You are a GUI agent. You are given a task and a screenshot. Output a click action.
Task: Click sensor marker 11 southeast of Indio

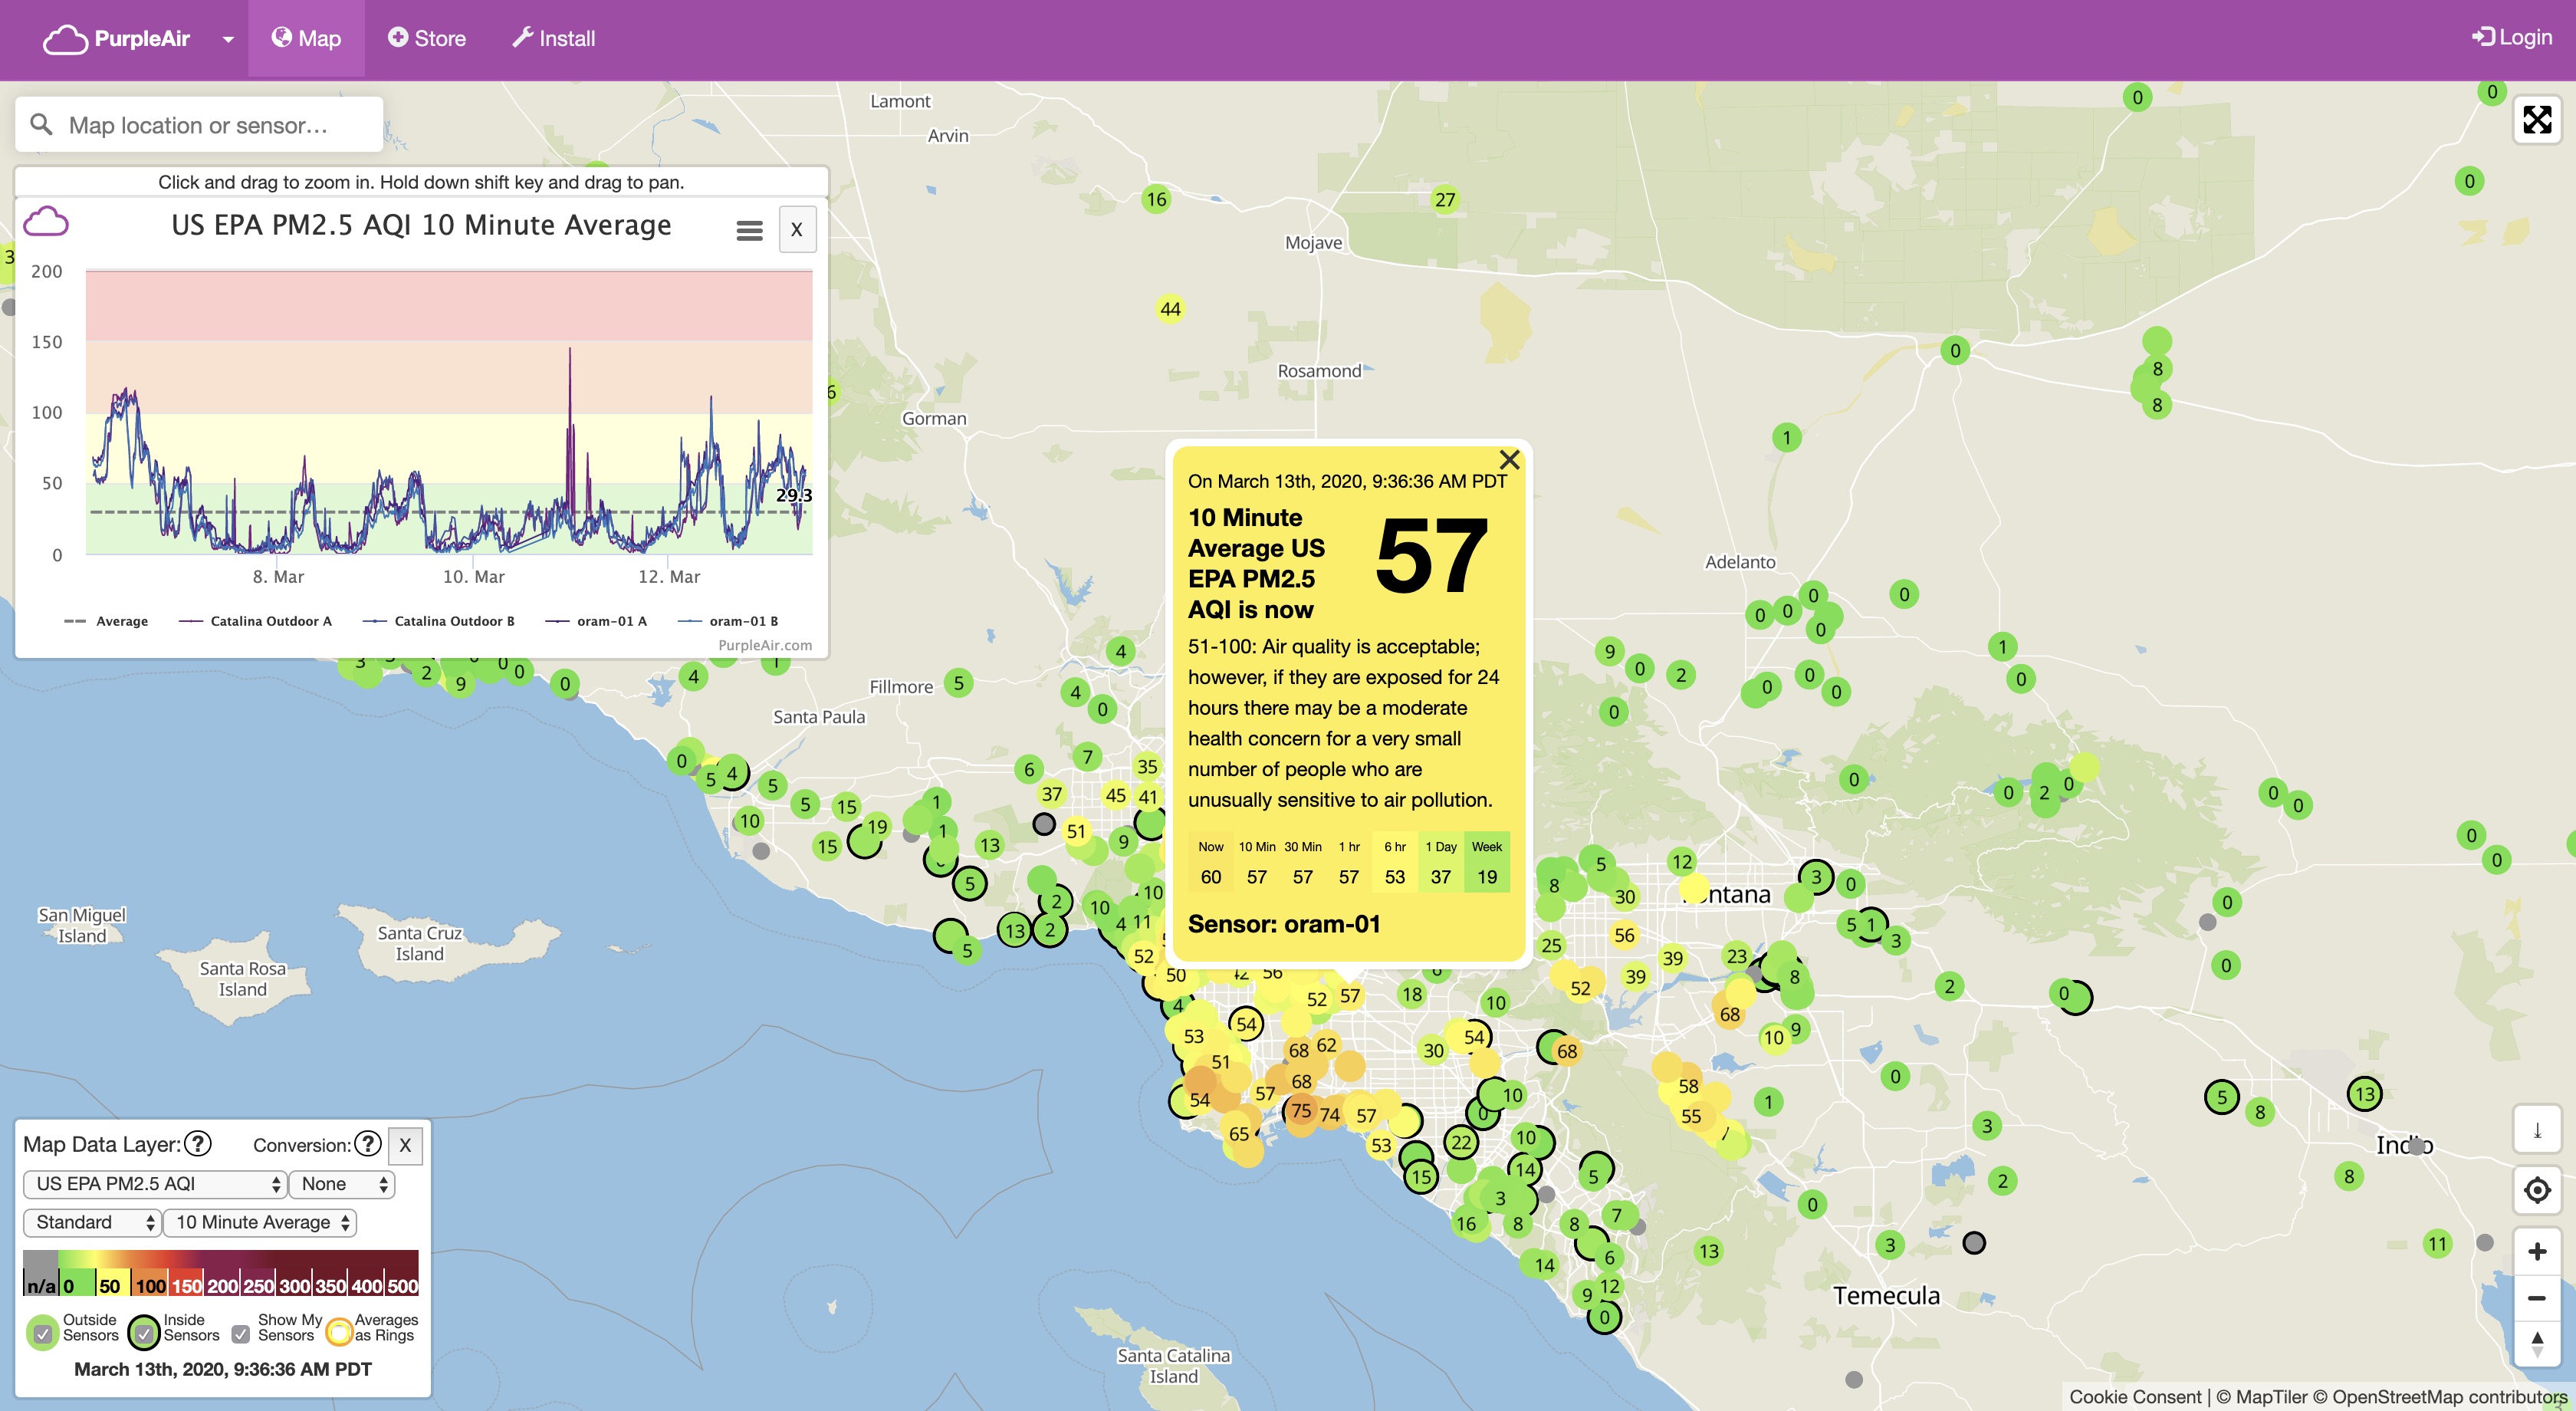click(x=2437, y=1244)
